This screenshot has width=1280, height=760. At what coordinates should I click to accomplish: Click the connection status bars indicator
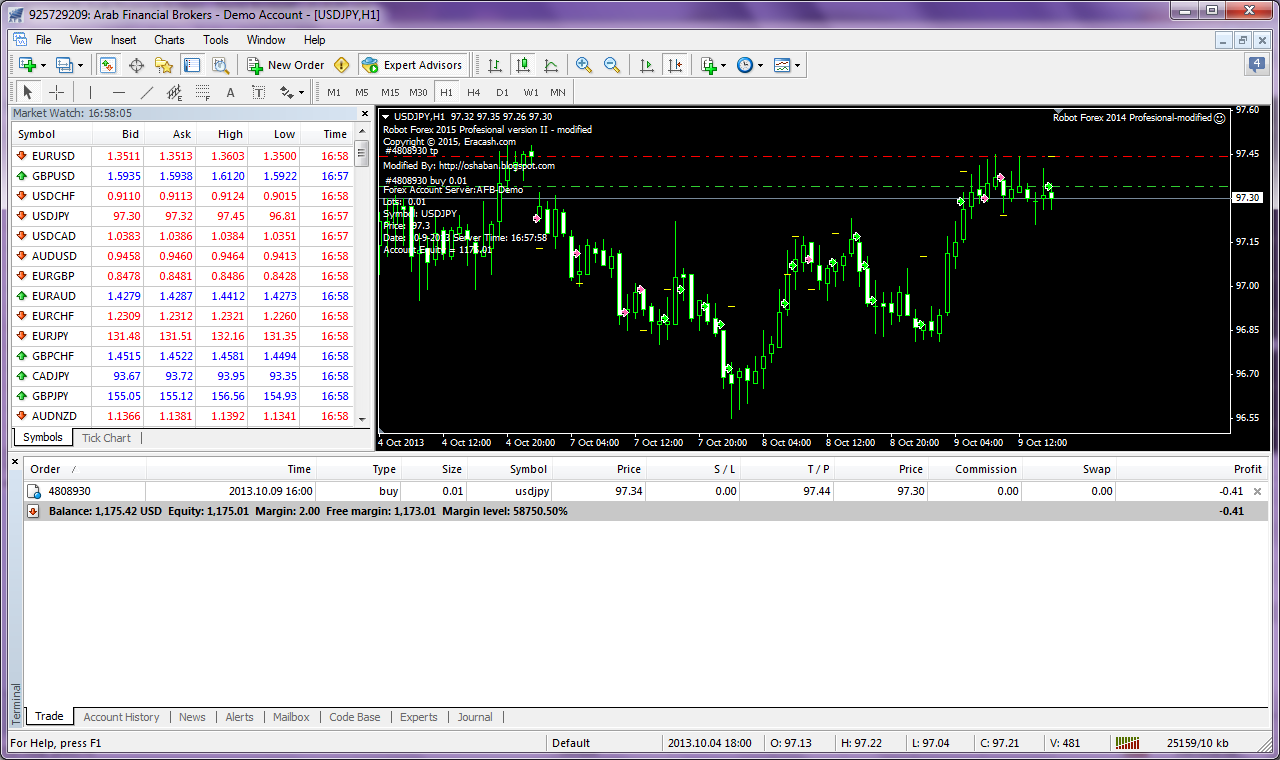(1127, 743)
